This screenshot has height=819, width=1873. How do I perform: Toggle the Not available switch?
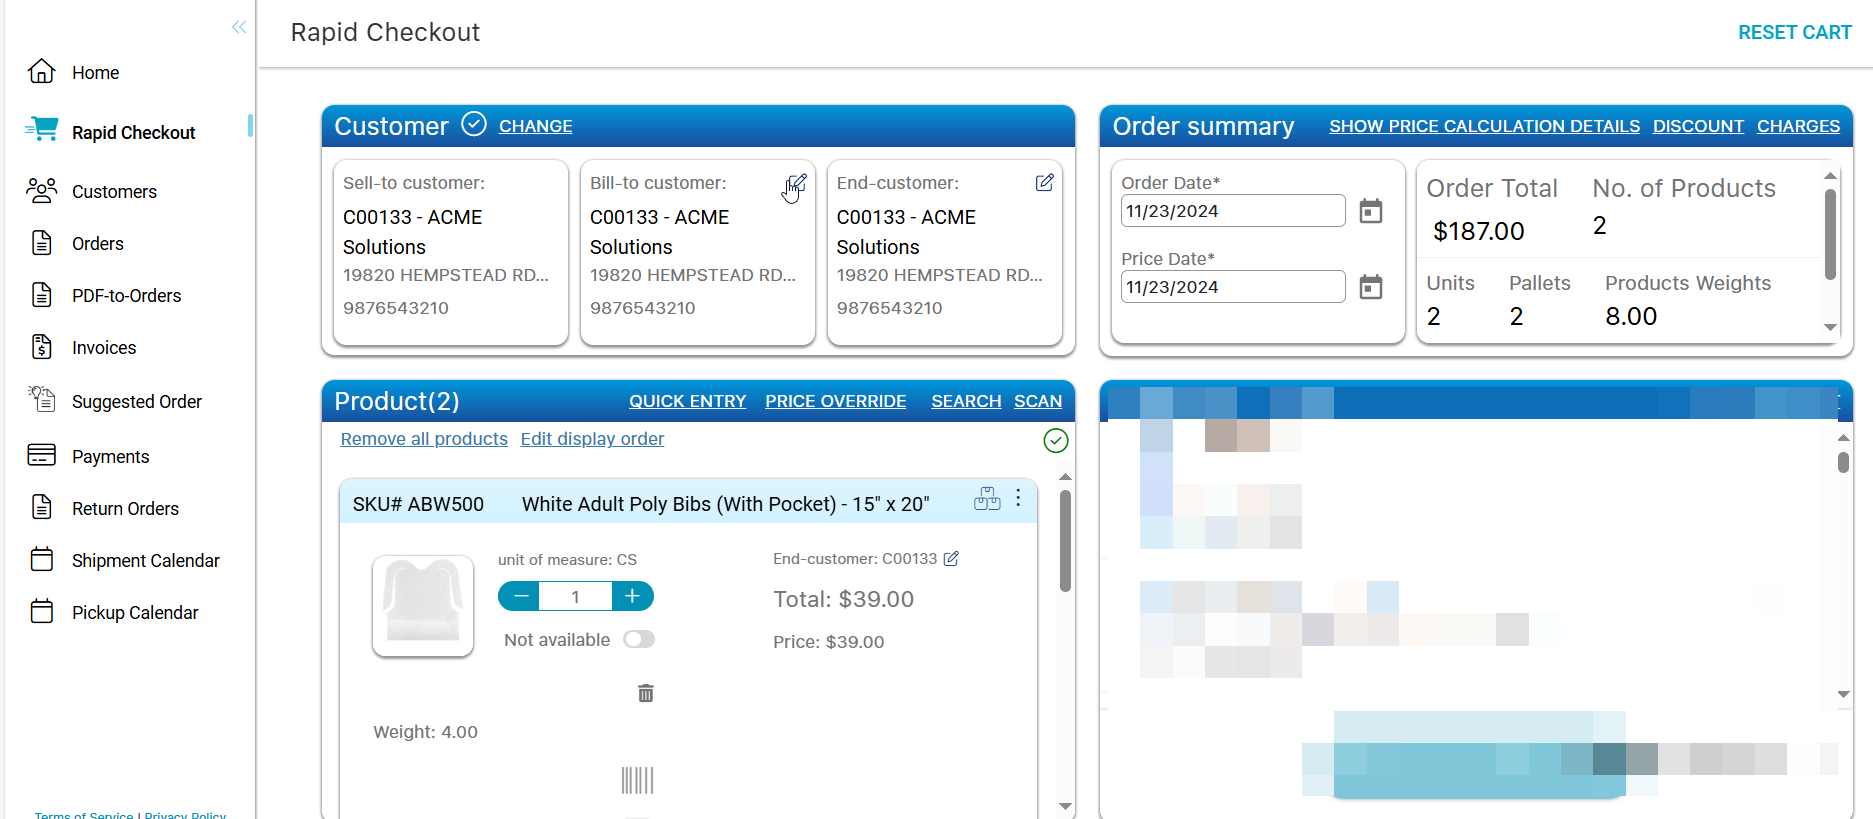point(638,639)
